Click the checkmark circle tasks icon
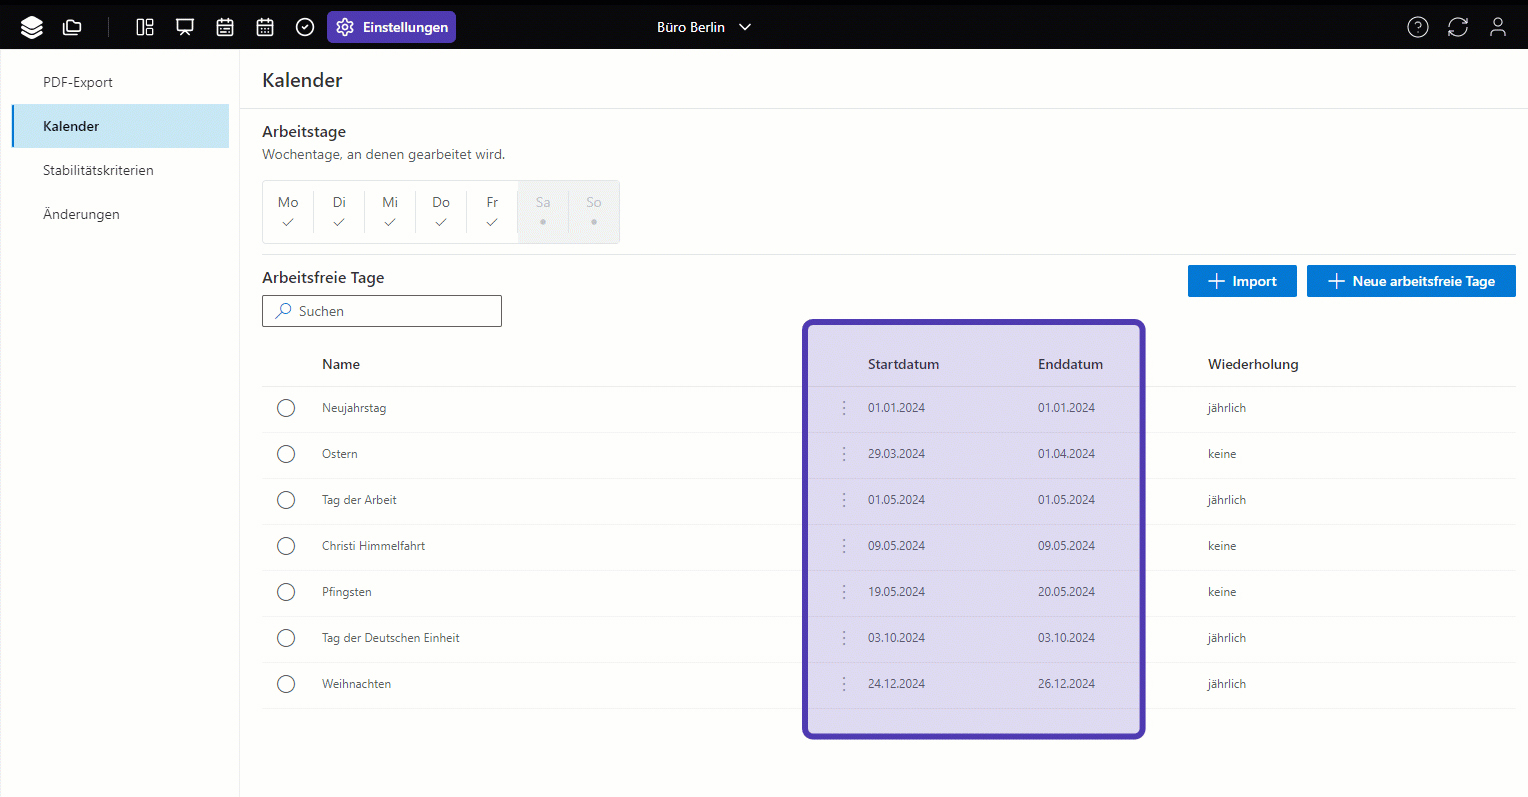1528x797 pixels. [x=305, y=27]
